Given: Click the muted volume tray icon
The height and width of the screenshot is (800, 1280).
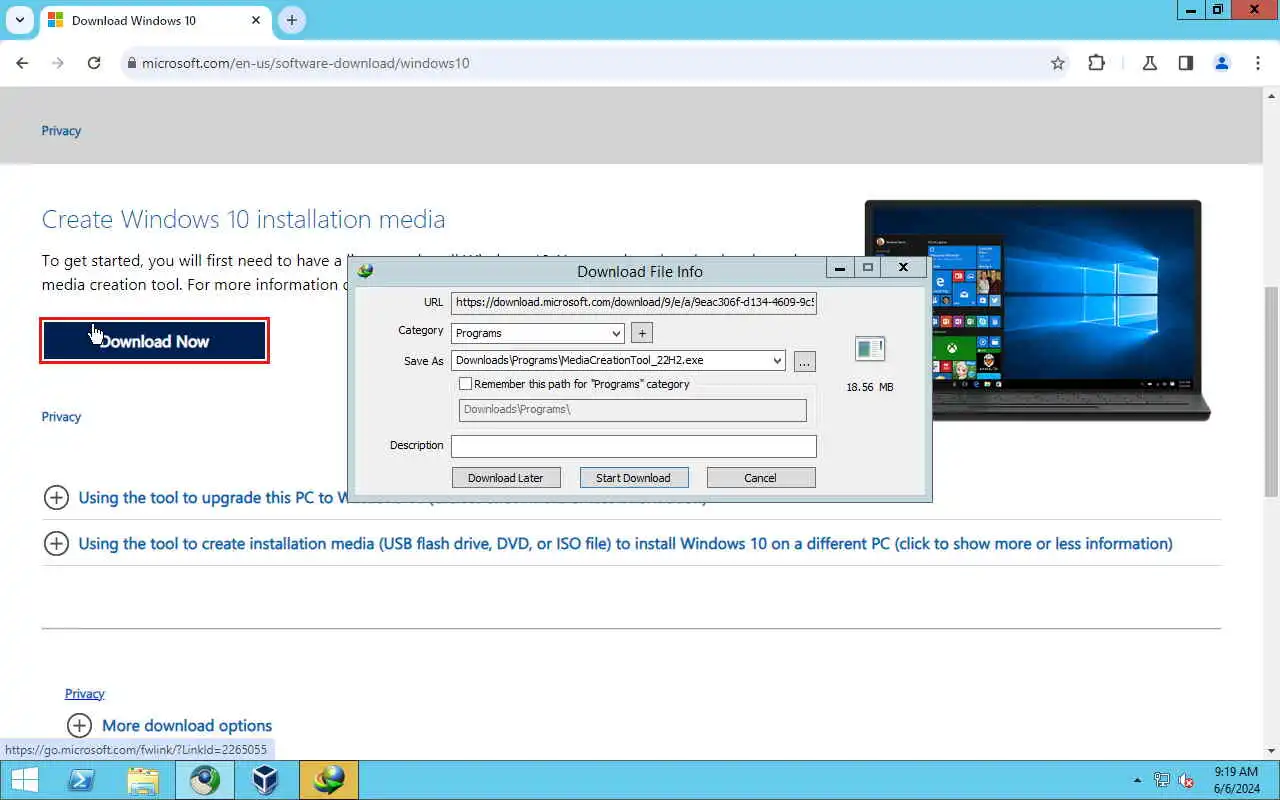Looking at the screenshot, I should 1187,780.
